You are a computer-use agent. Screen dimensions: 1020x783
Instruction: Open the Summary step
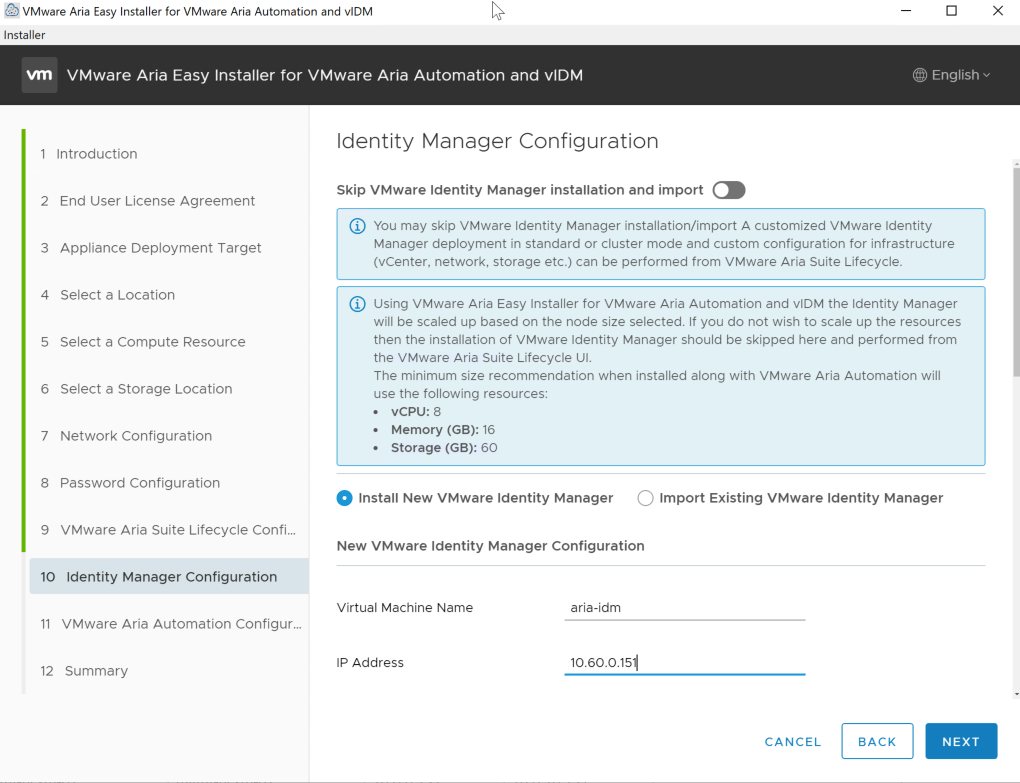(x=95, y=671)
